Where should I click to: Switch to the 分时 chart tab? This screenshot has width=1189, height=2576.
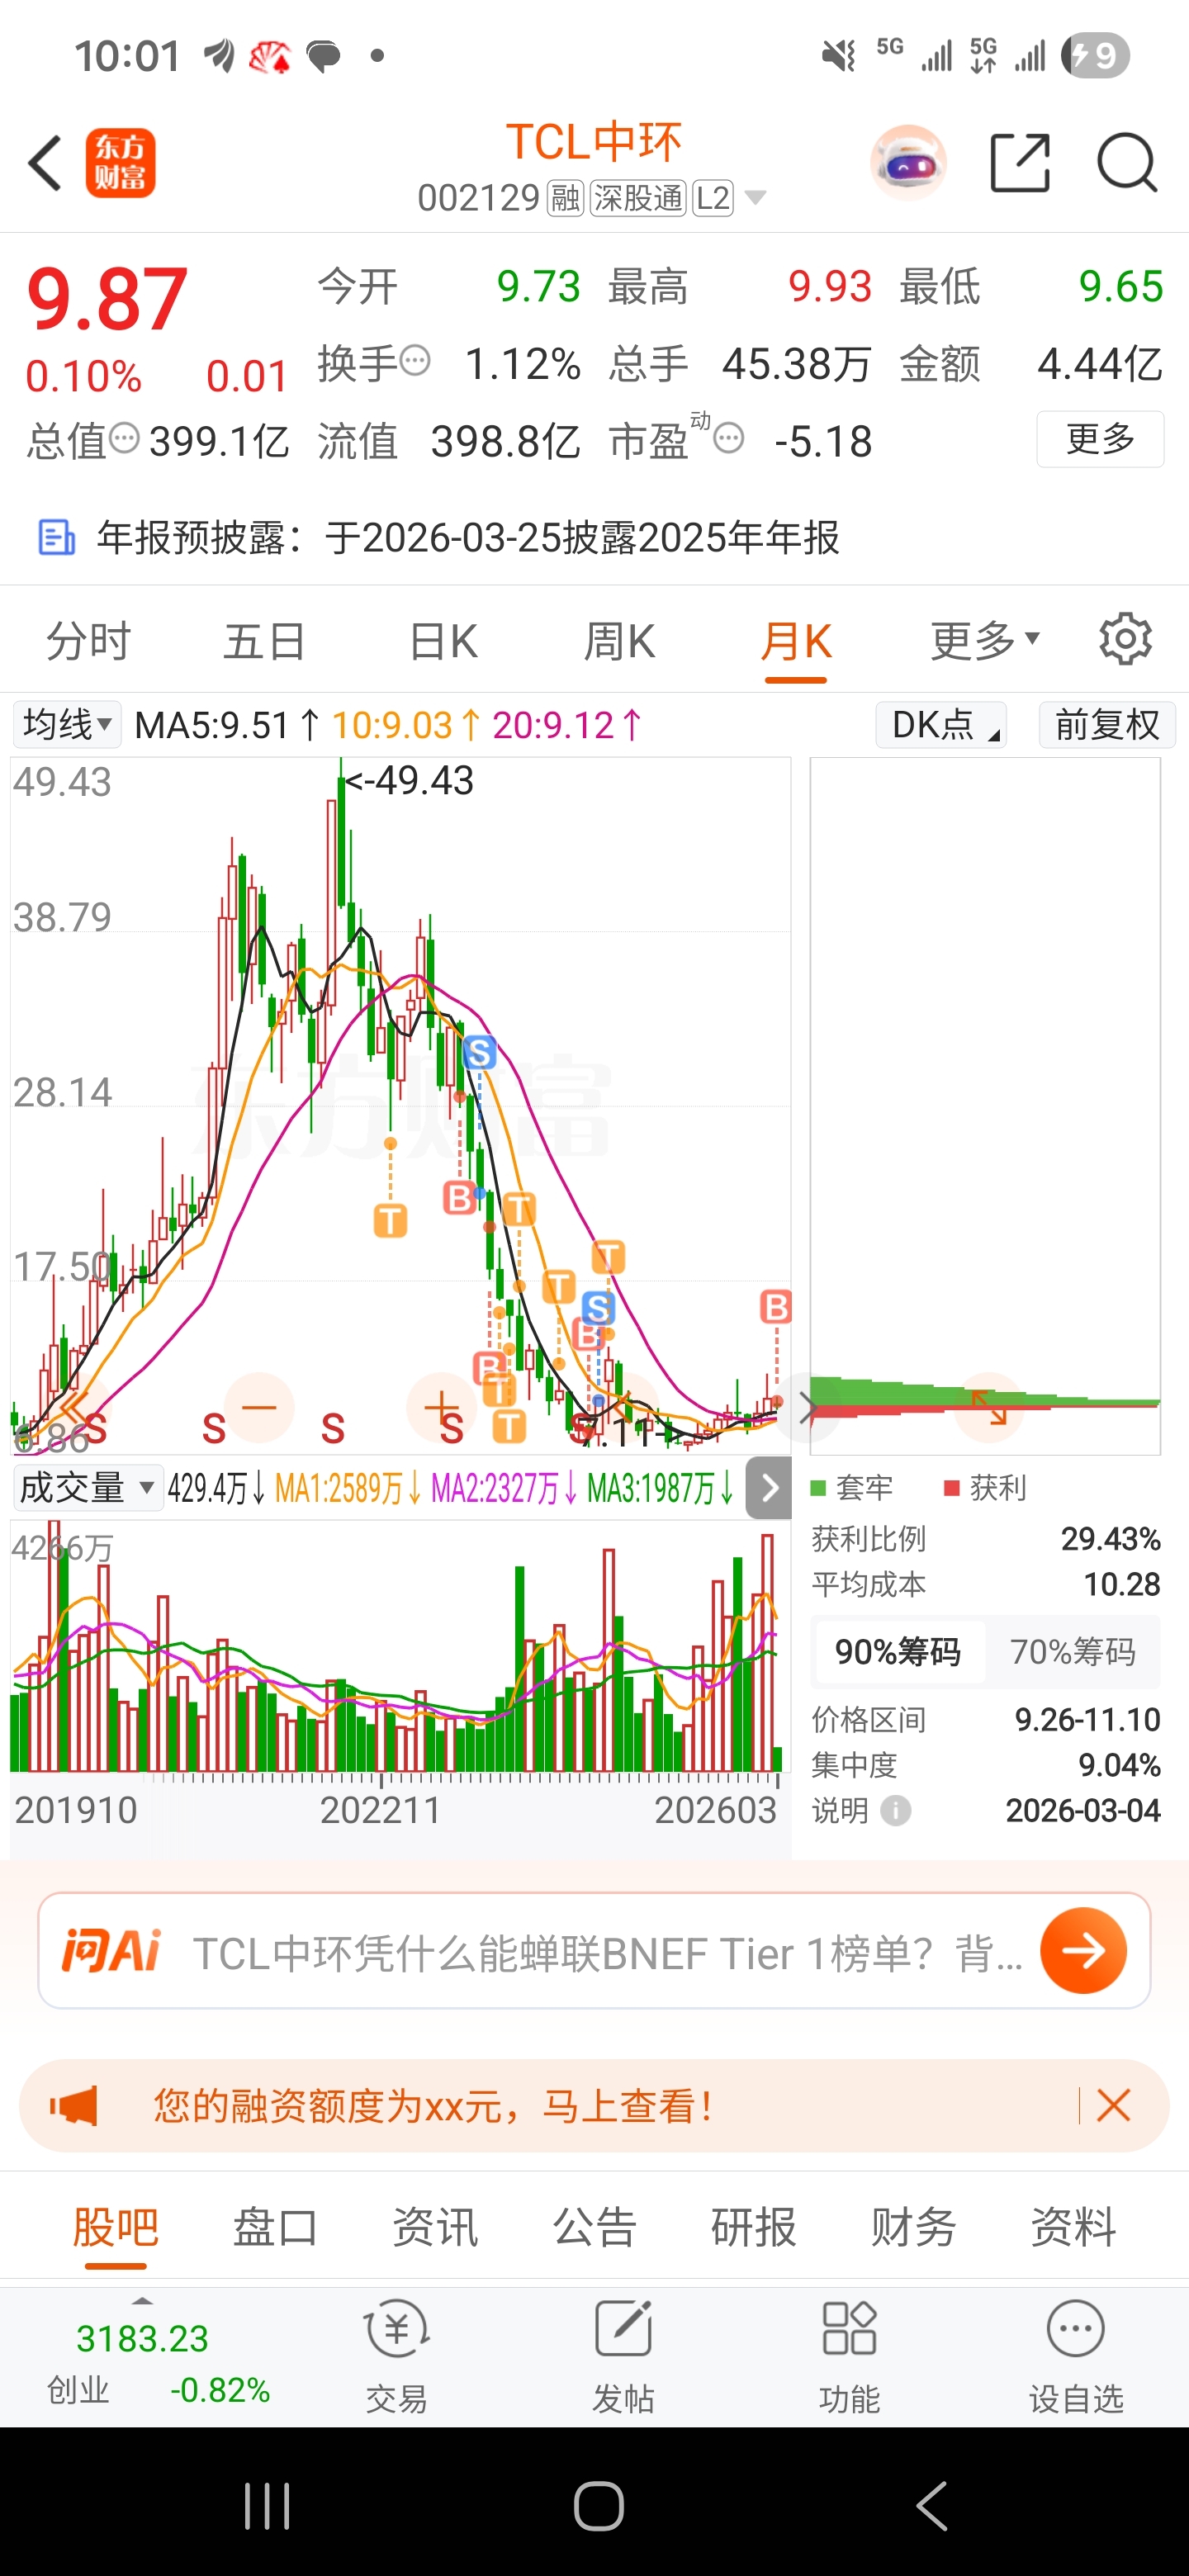click(89, 640)
